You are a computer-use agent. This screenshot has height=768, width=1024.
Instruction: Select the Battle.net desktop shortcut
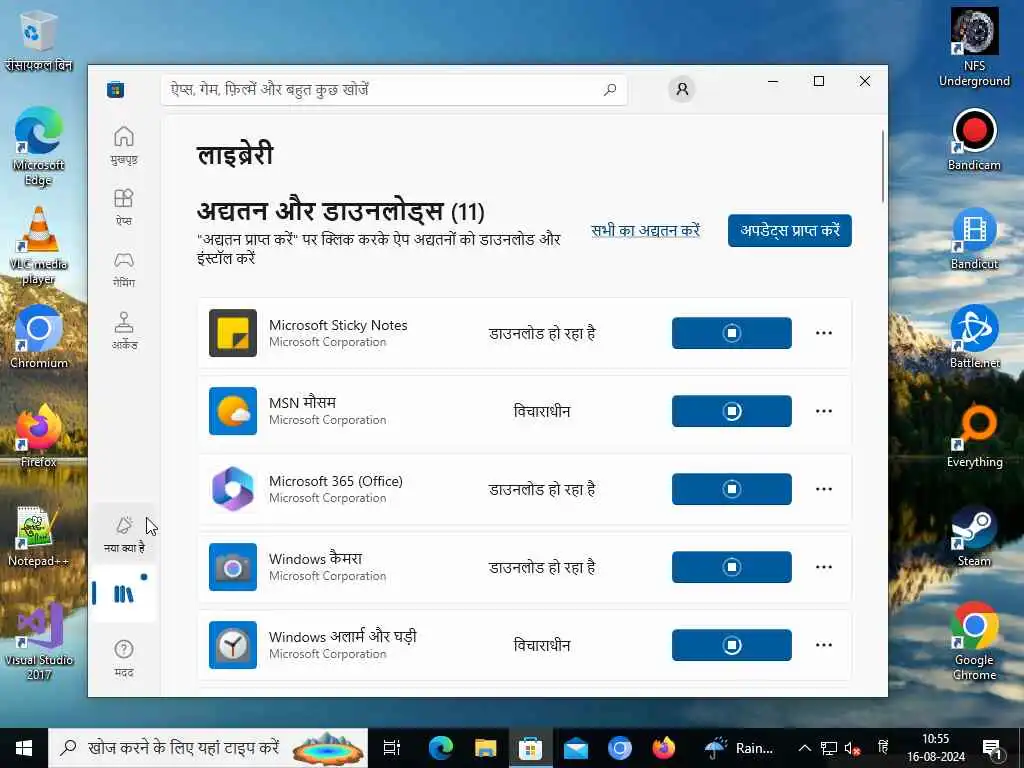[974, 337]
